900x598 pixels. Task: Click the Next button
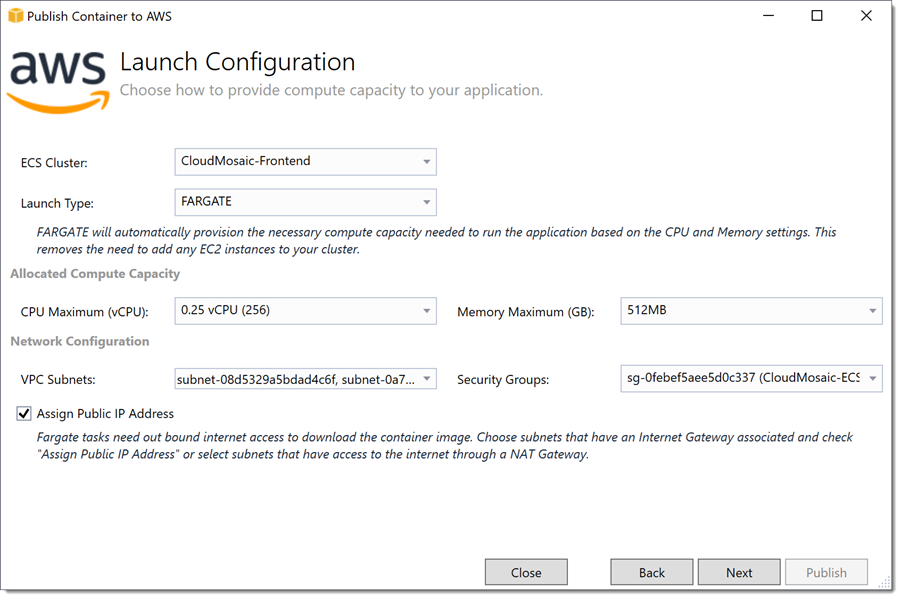click(x=739, y=572)
